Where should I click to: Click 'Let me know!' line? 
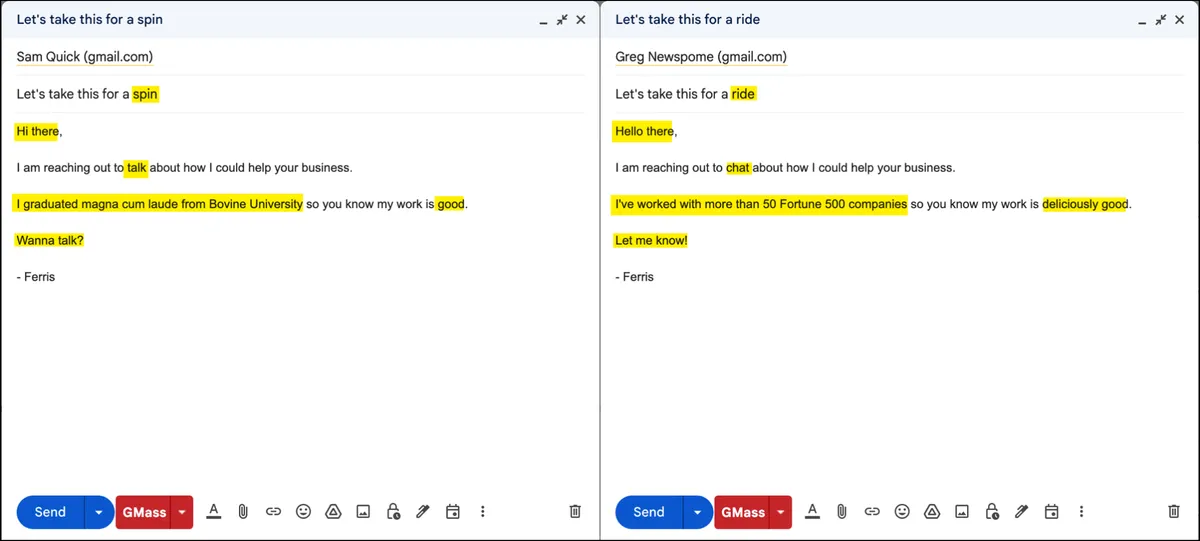(x=651, y=240)
